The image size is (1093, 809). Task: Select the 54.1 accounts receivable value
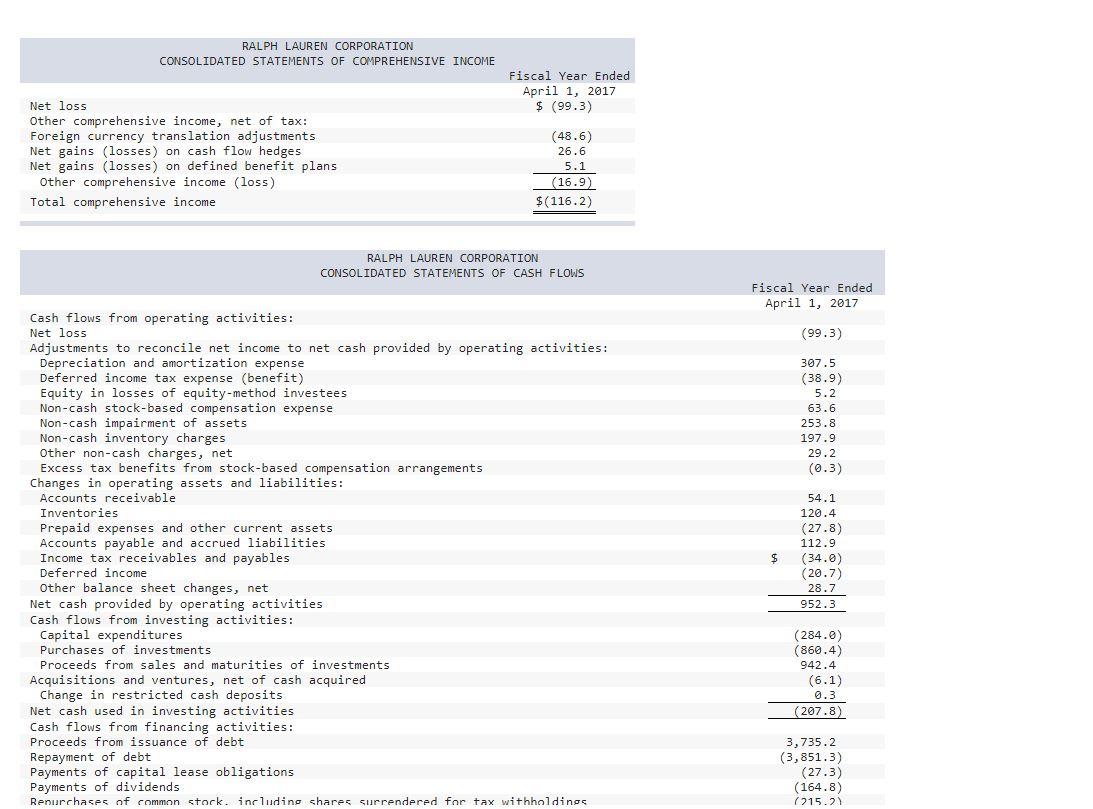pyautogui.click(x=821, y=498)
